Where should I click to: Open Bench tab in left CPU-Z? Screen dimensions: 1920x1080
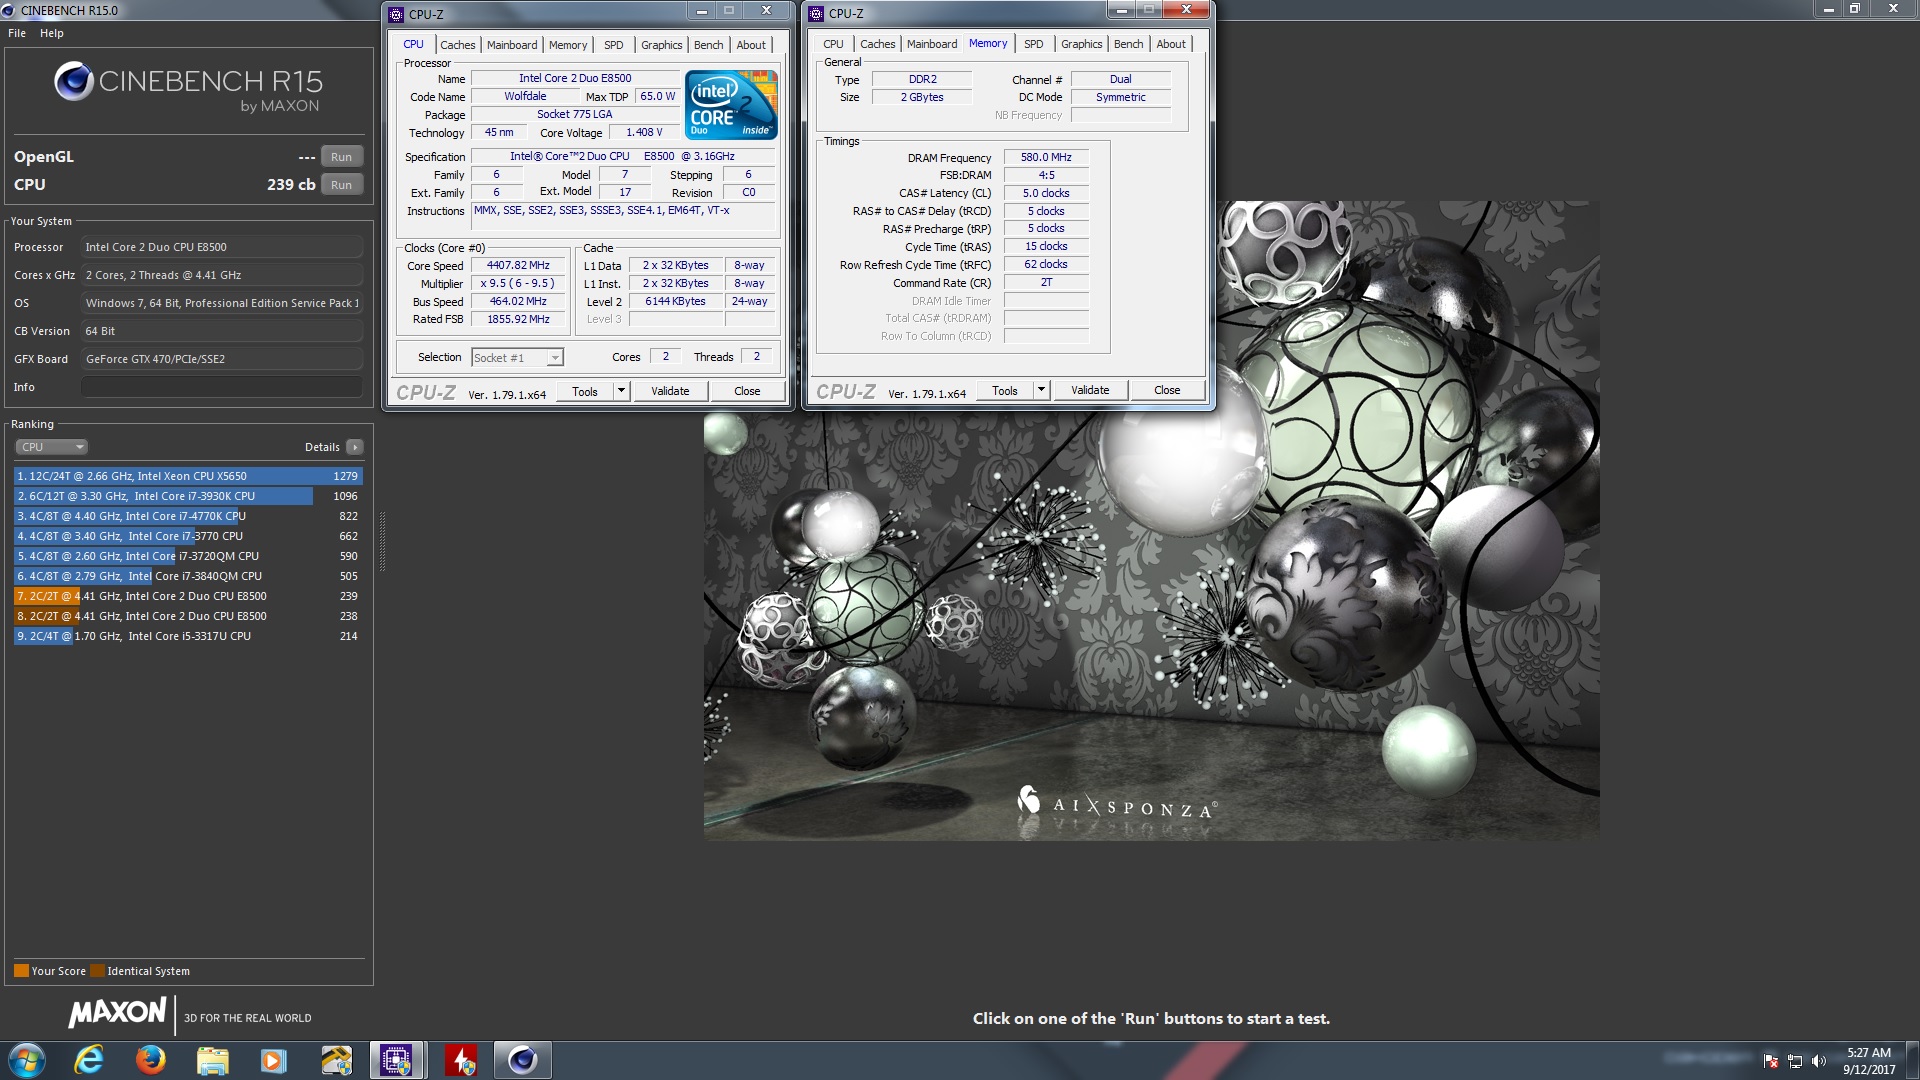(x=708, y=45)
